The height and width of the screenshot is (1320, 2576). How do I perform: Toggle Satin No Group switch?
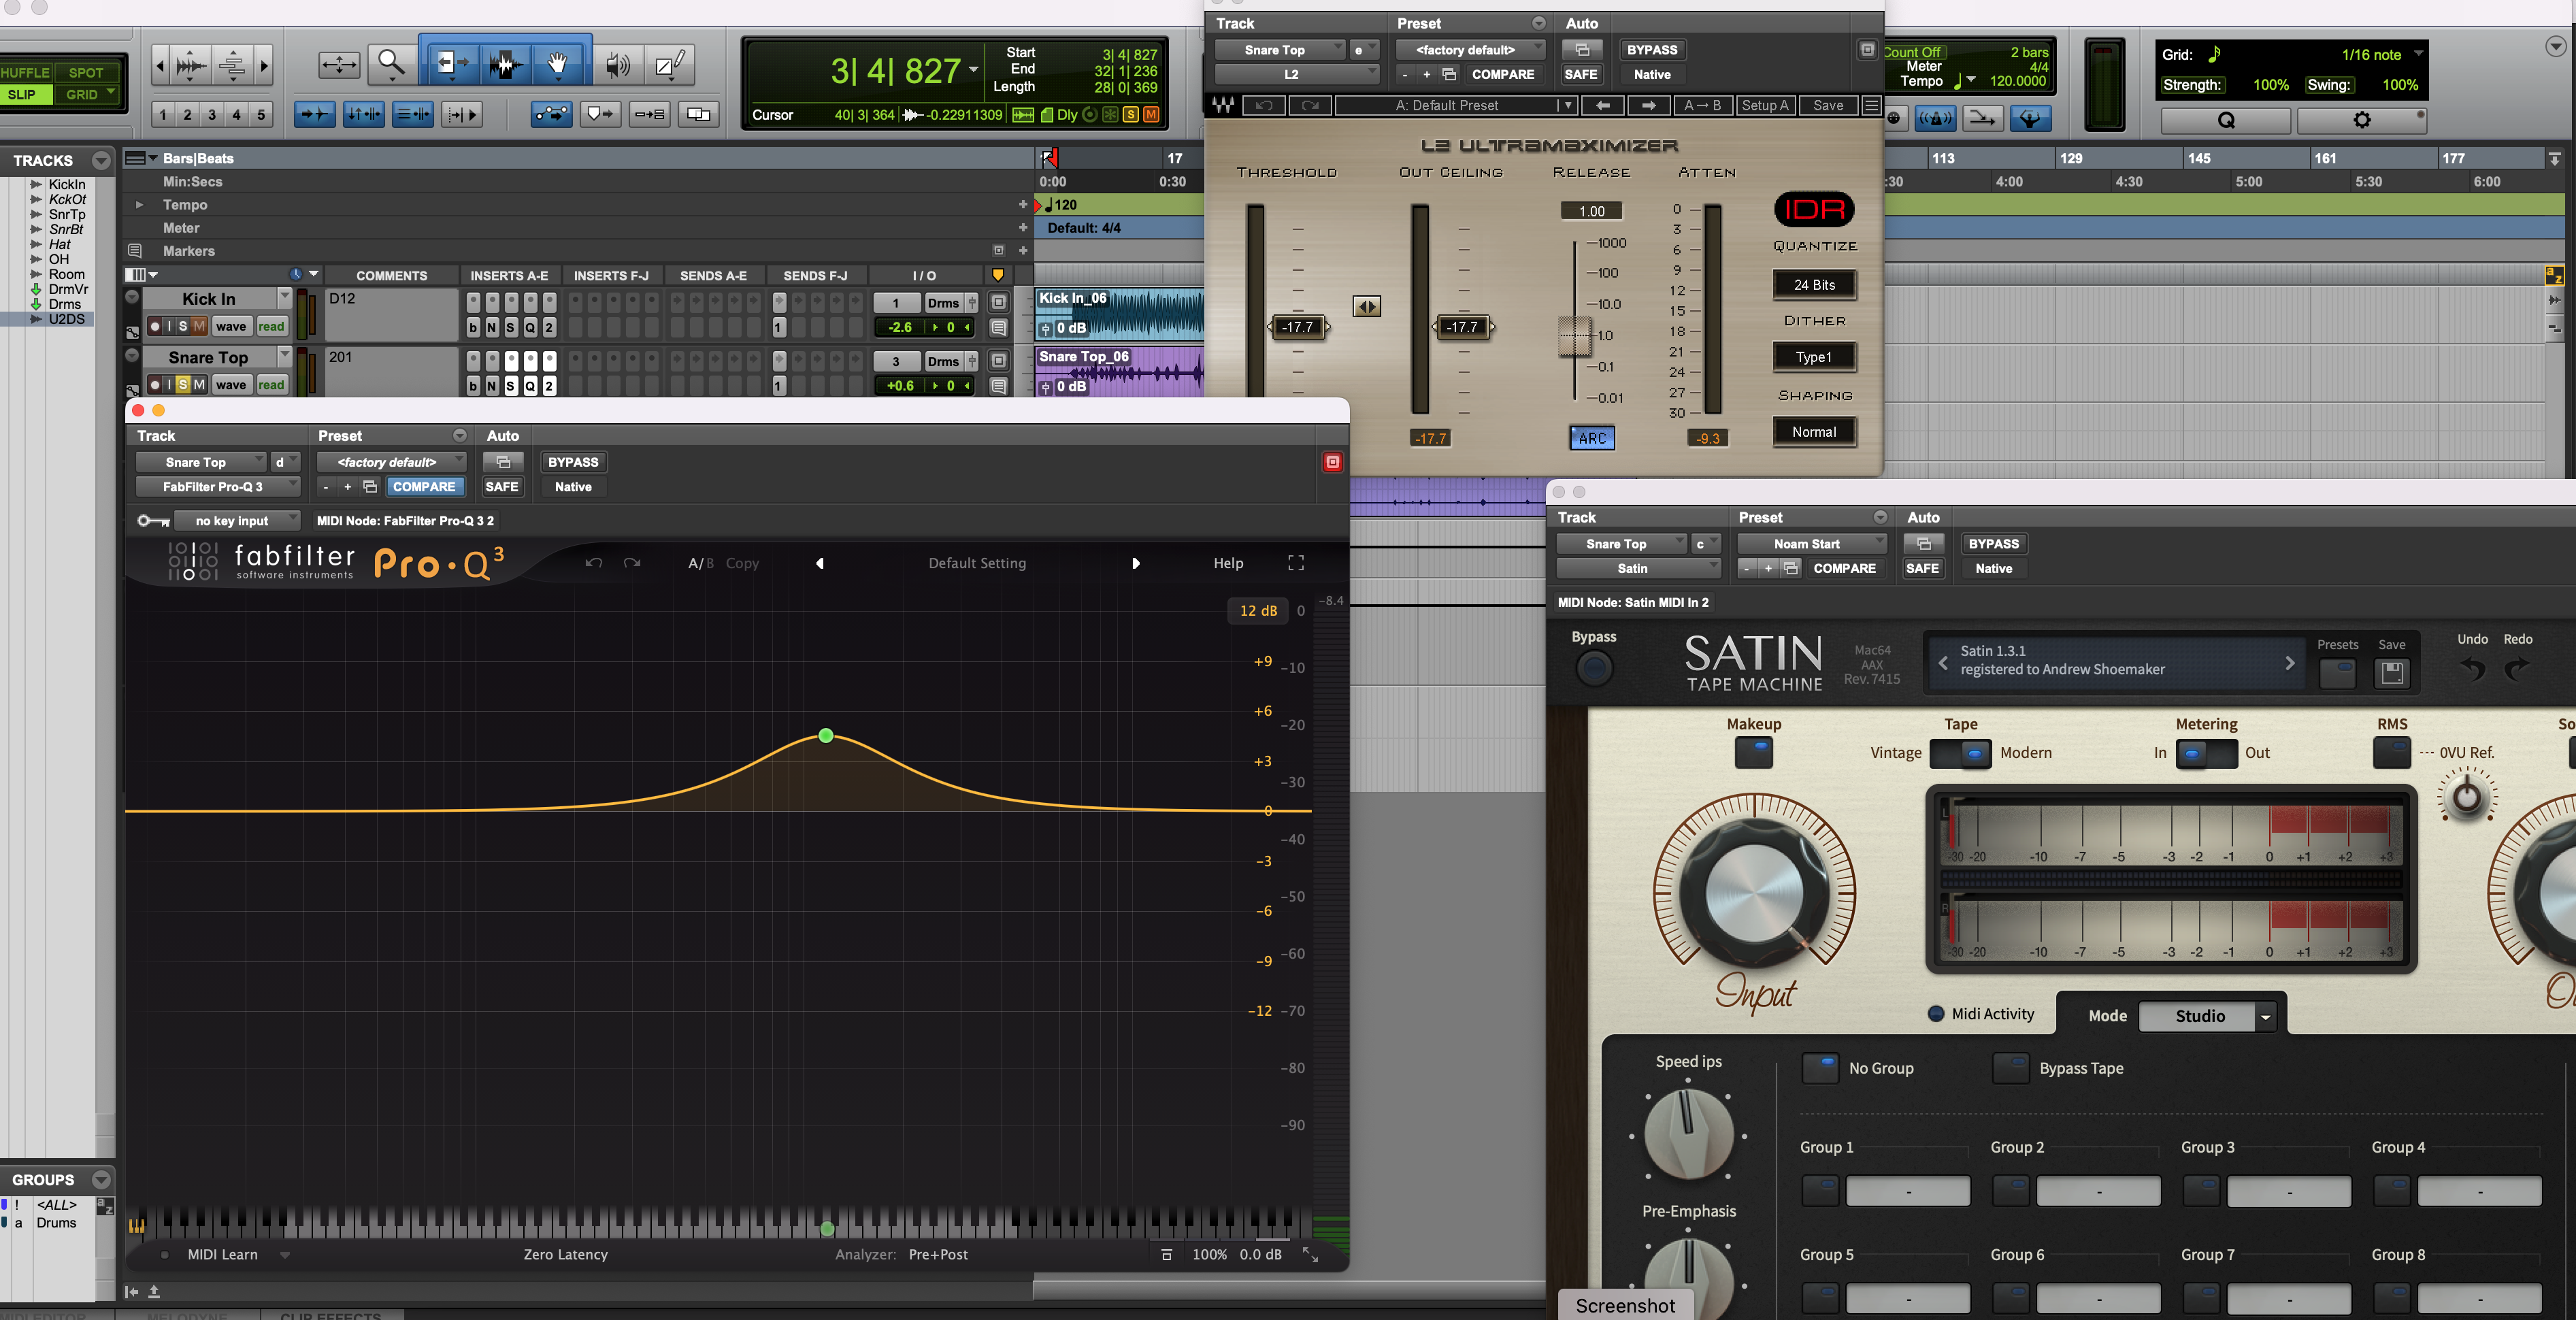[1820, 1068]
